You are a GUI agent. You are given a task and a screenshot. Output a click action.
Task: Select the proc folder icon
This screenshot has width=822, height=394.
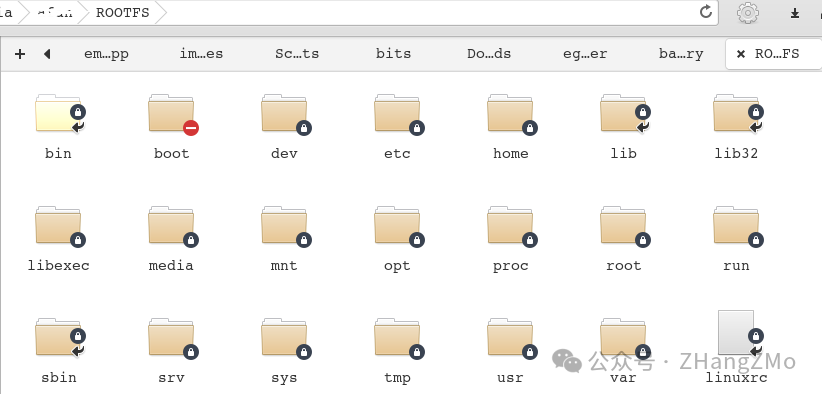[511, 225]
